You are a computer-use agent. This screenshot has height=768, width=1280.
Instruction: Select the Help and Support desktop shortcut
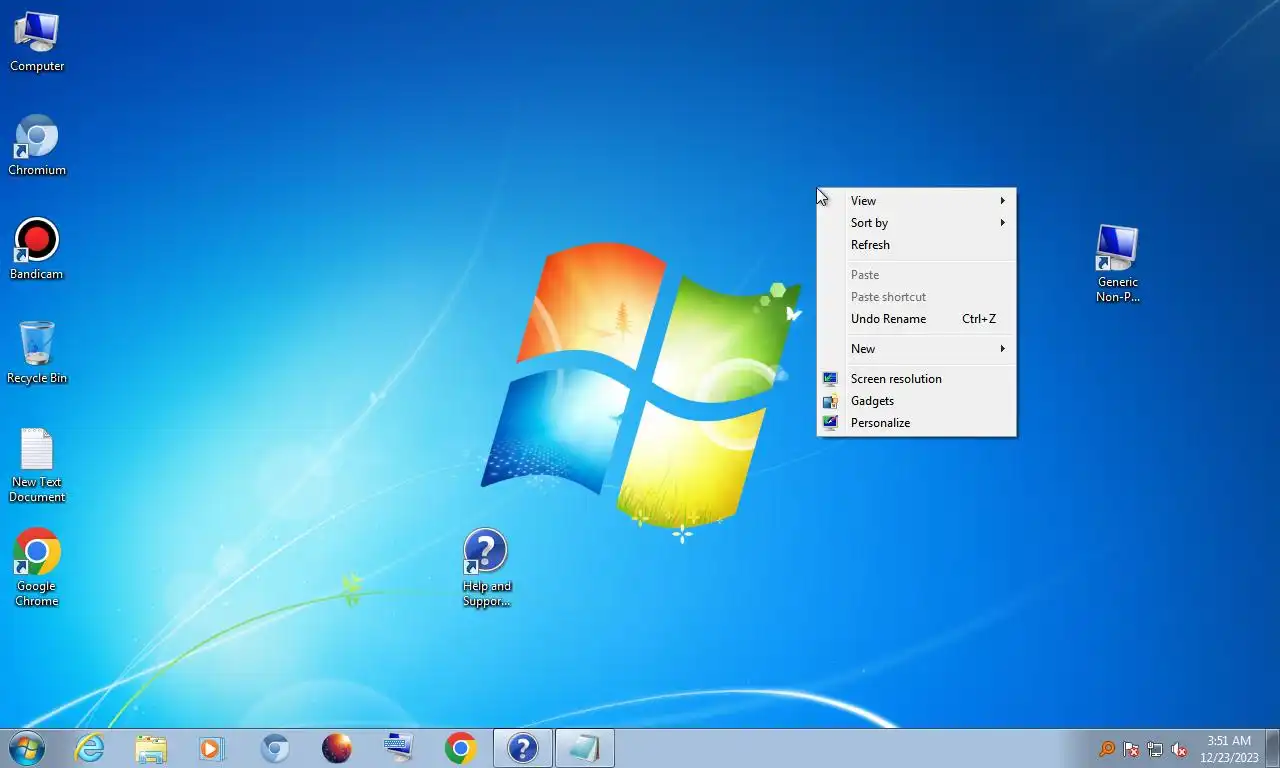pyautogui.click(x=486, y=568)
